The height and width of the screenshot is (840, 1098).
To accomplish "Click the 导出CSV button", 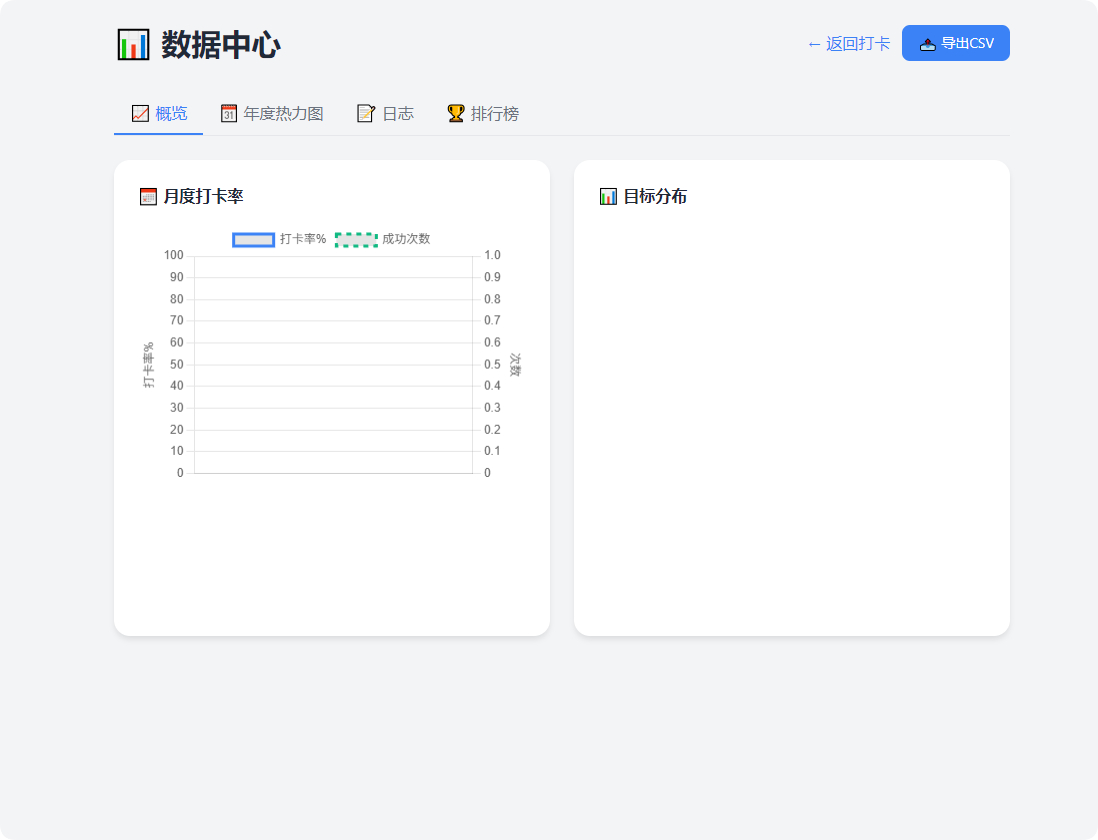I will 956,43.
